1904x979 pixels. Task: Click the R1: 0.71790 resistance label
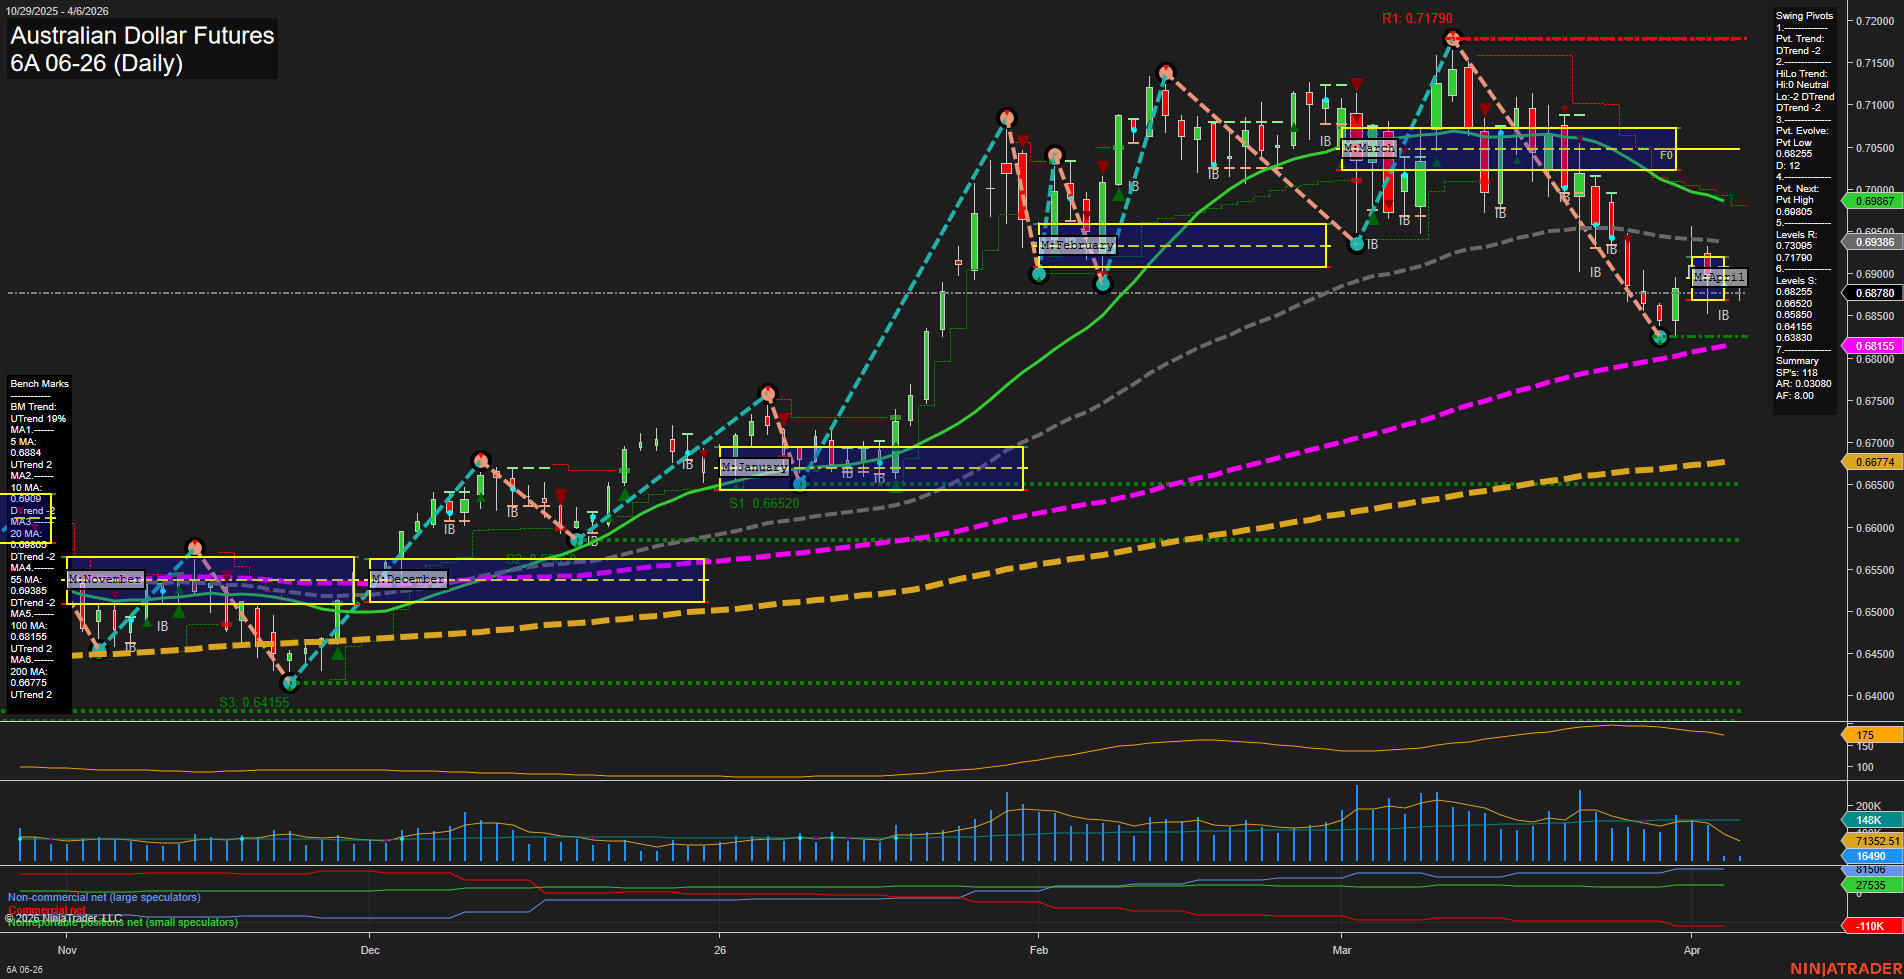[1417, 17]
